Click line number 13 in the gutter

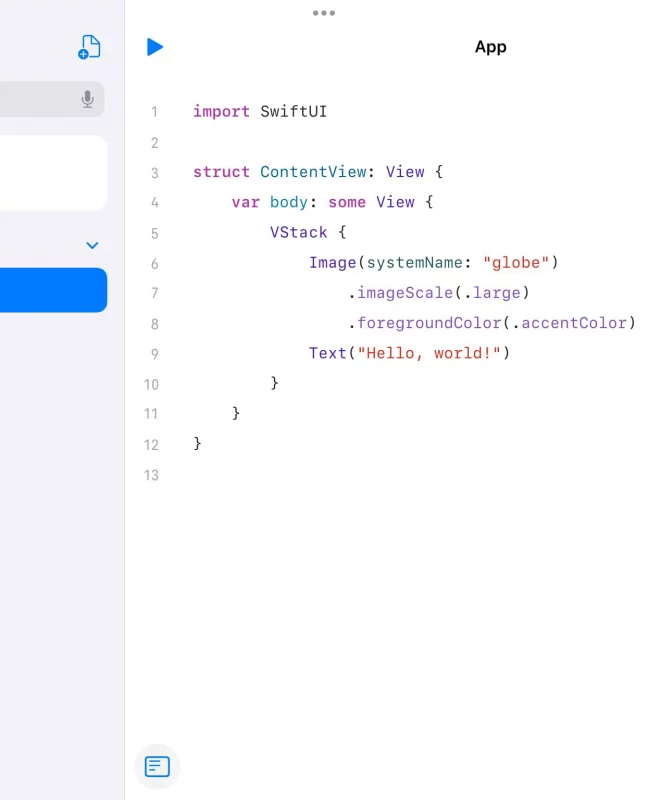[151, 475]
